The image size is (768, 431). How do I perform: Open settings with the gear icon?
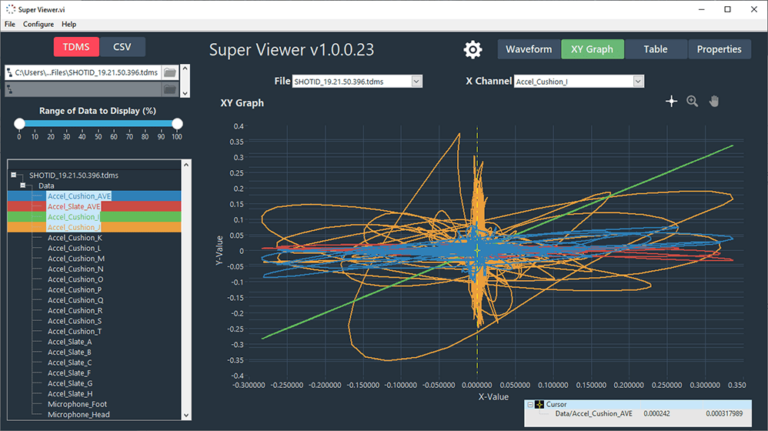[x=472, y=49]
